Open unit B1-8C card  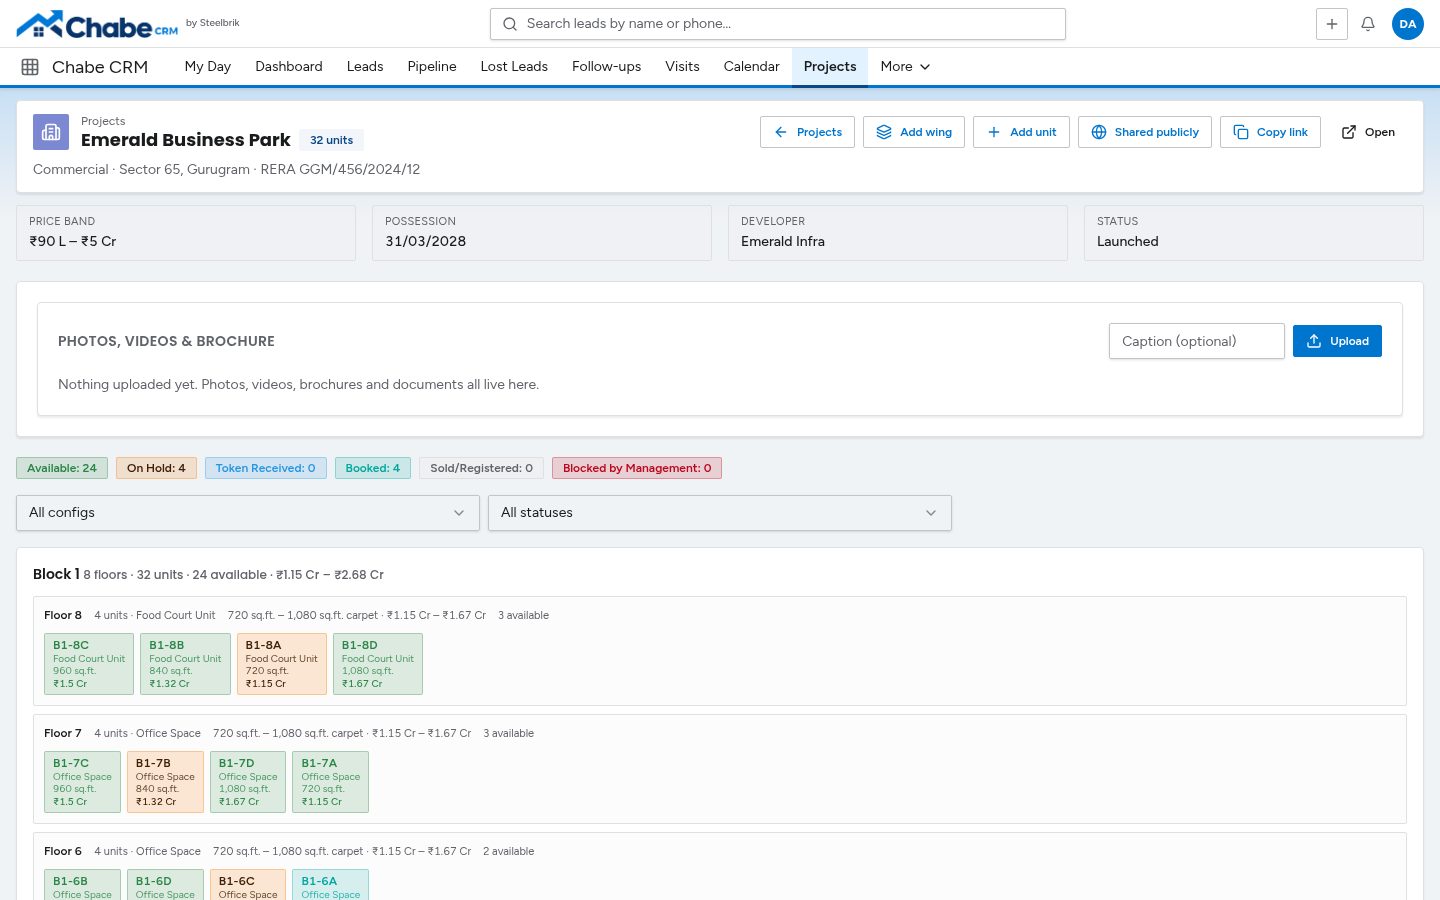(x=89, y=664)
